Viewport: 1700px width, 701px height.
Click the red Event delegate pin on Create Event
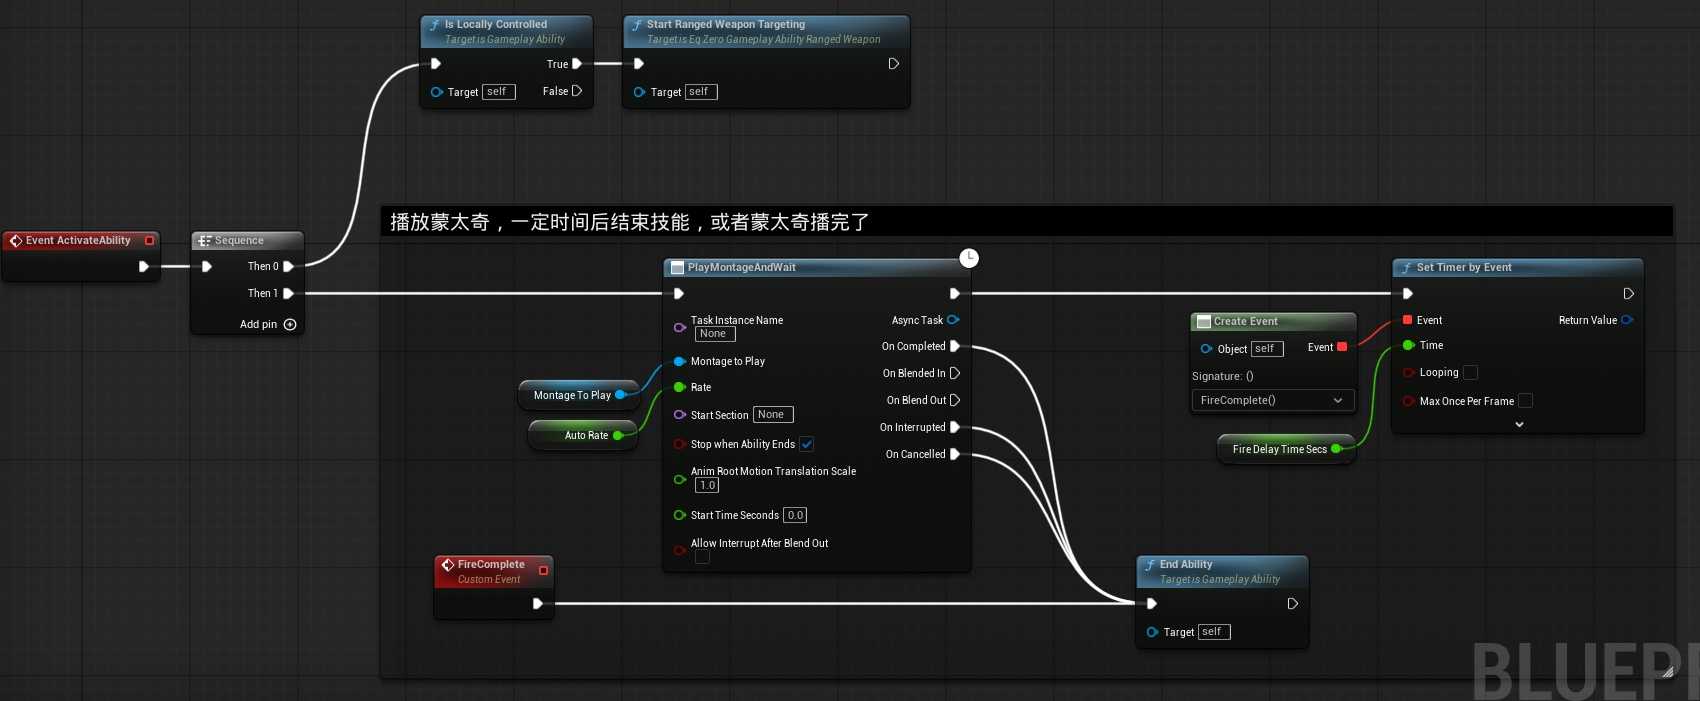point(1342,347)
